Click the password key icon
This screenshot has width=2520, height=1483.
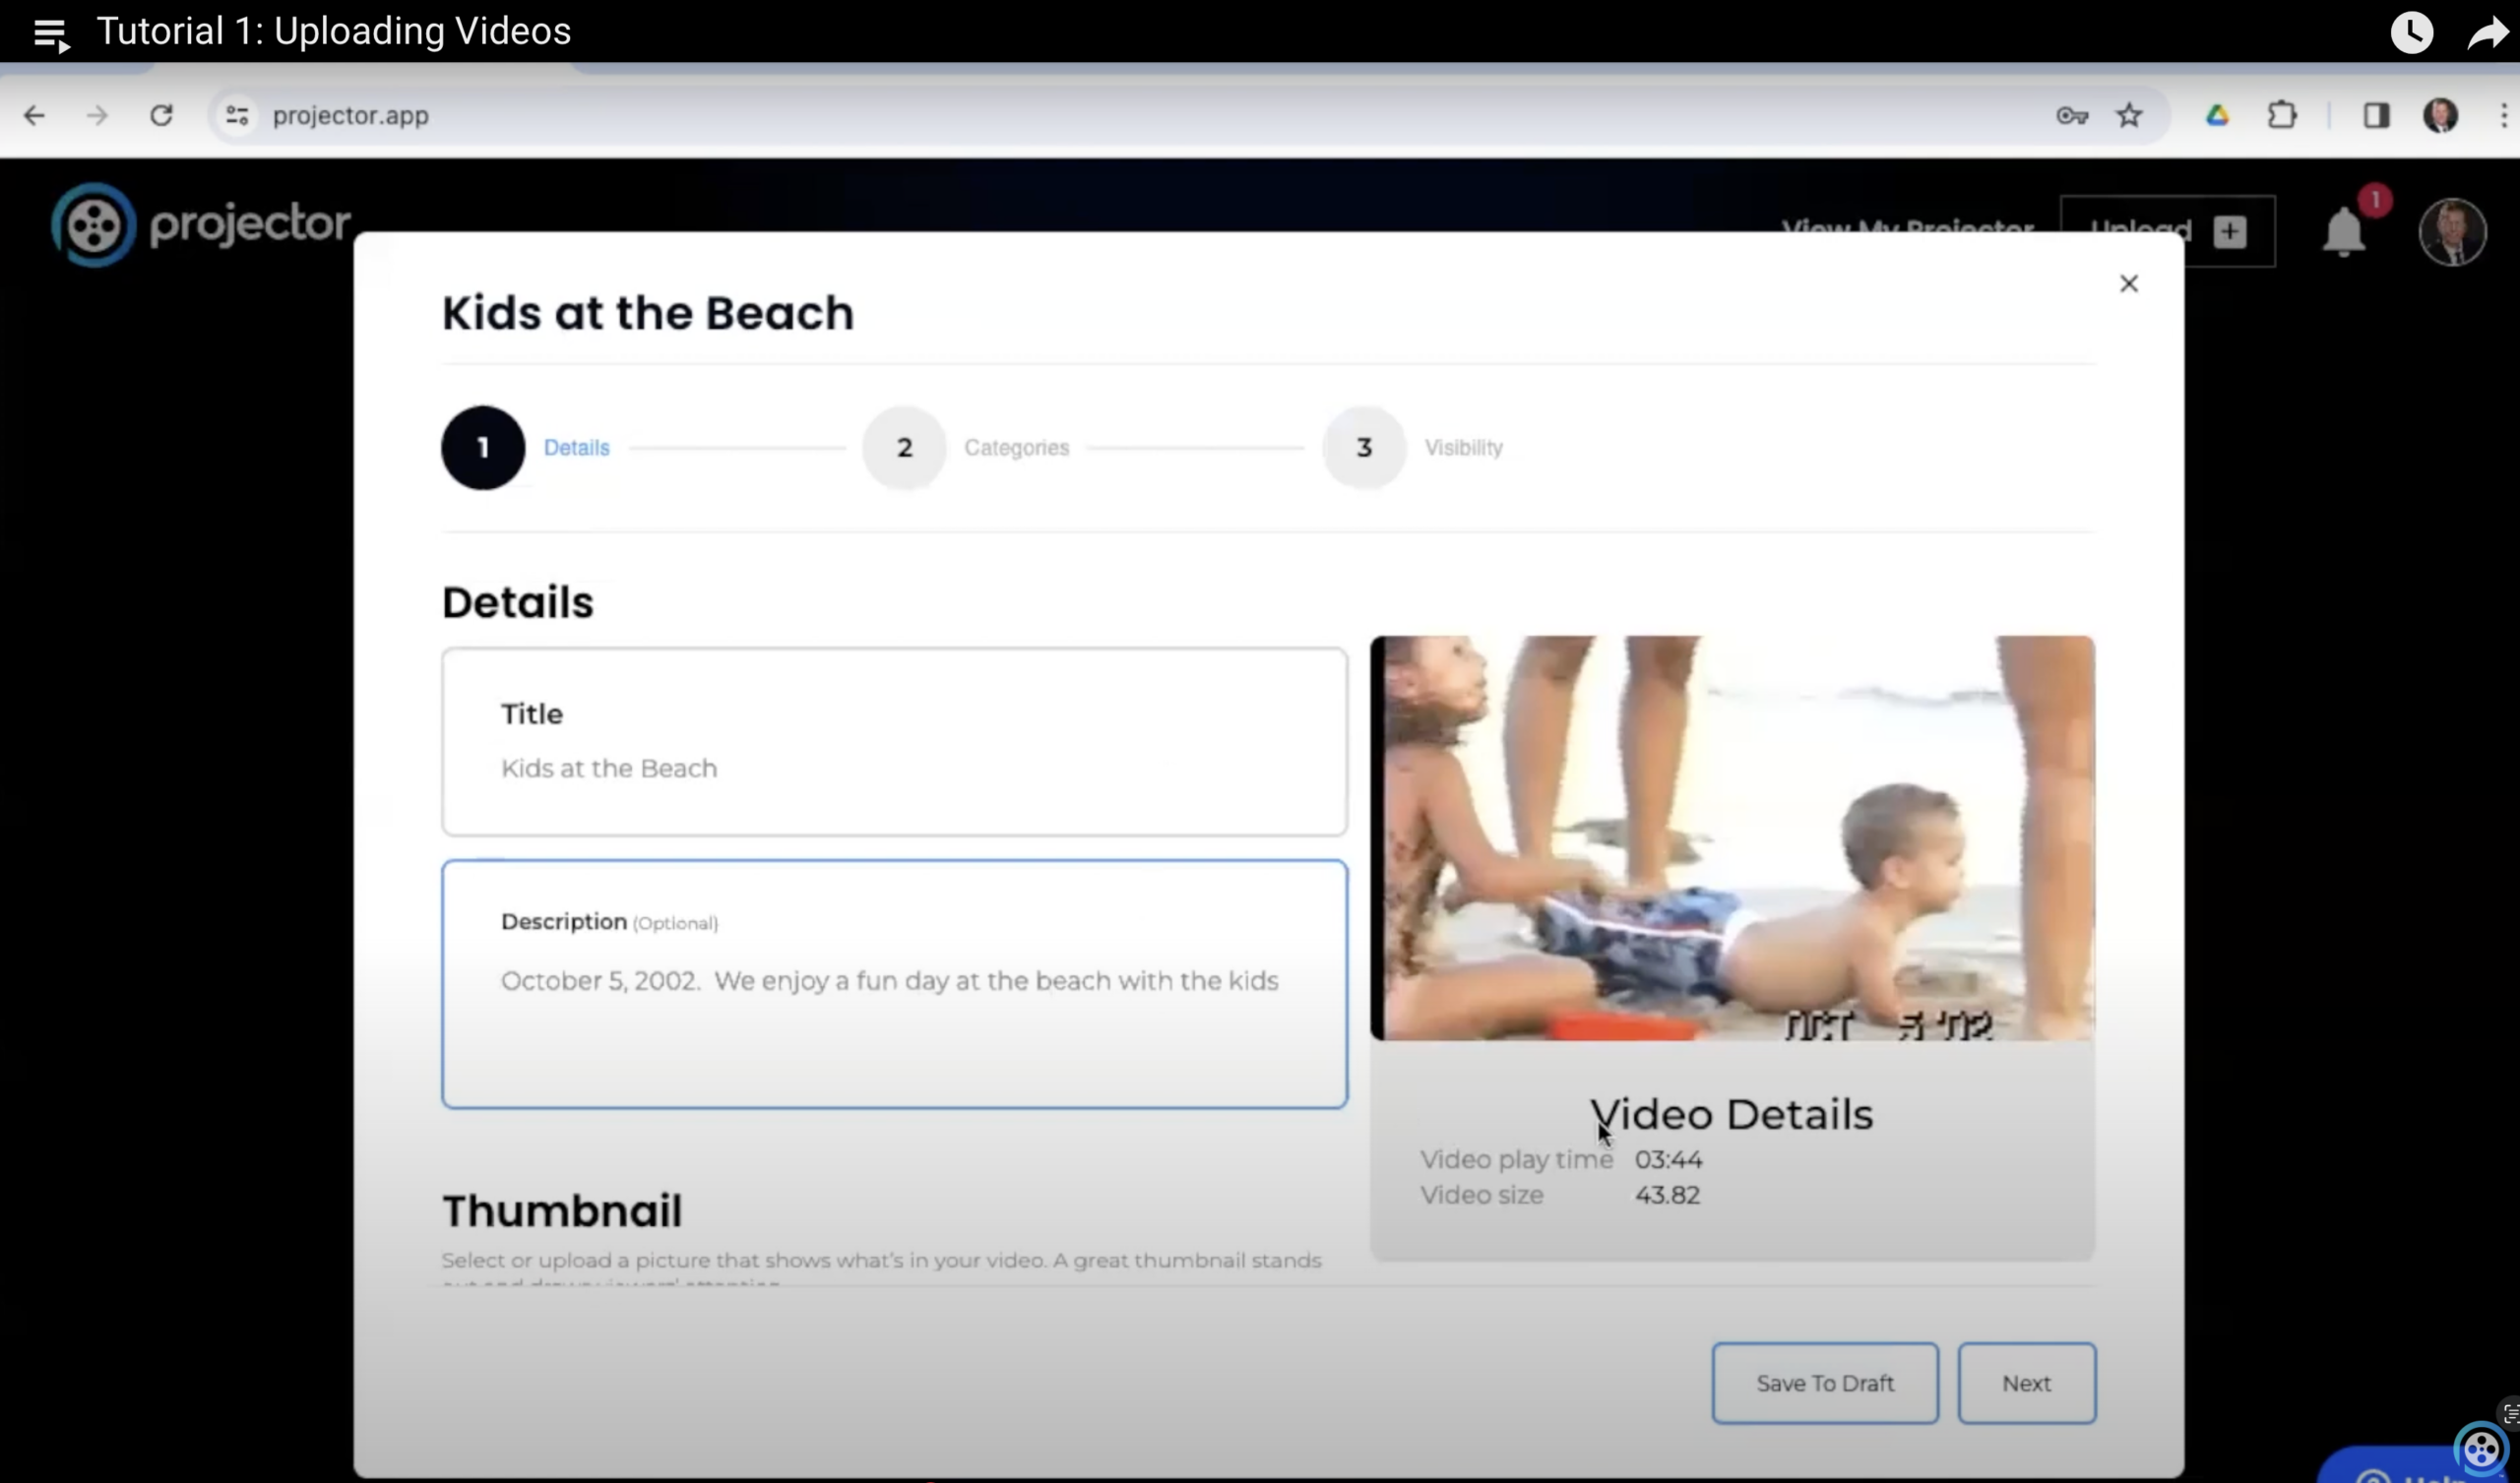[x=2072, y=116]
